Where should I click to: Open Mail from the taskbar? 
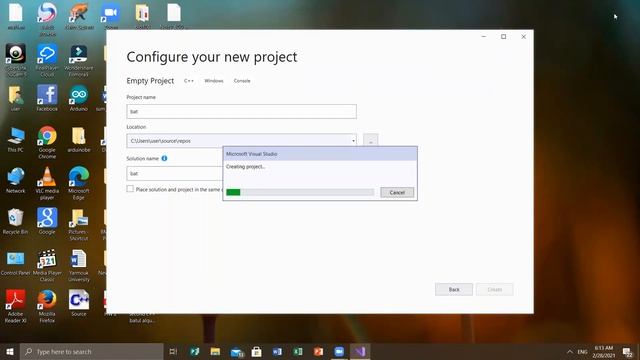coord(236,351)
